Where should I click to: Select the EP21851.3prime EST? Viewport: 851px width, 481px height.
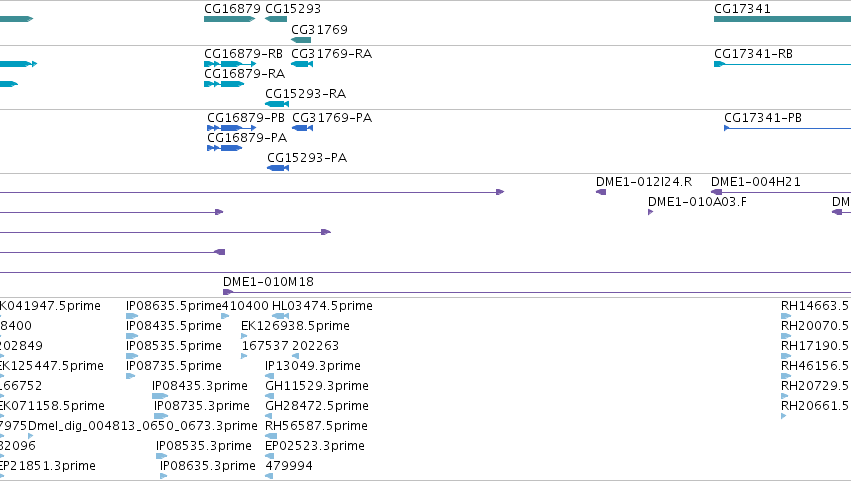[x=2, y=477]
